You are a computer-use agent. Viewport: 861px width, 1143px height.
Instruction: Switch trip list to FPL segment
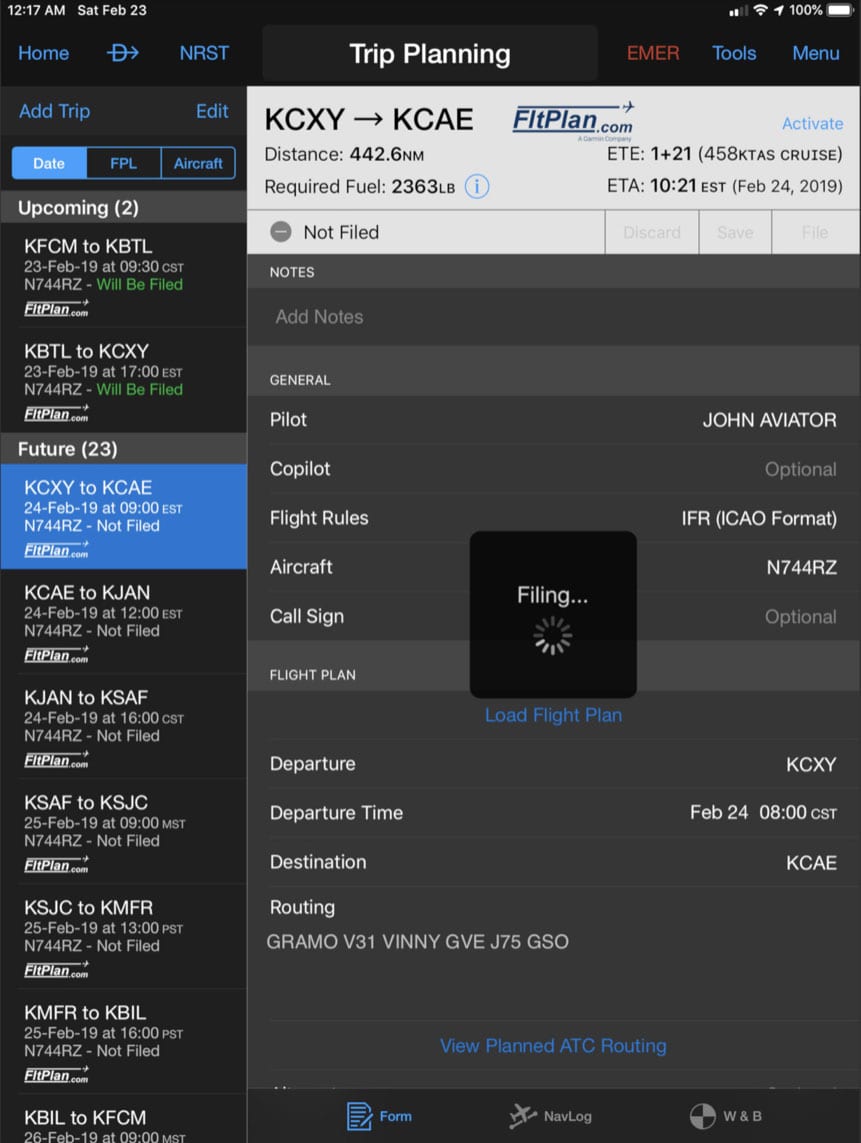(123, 163)
